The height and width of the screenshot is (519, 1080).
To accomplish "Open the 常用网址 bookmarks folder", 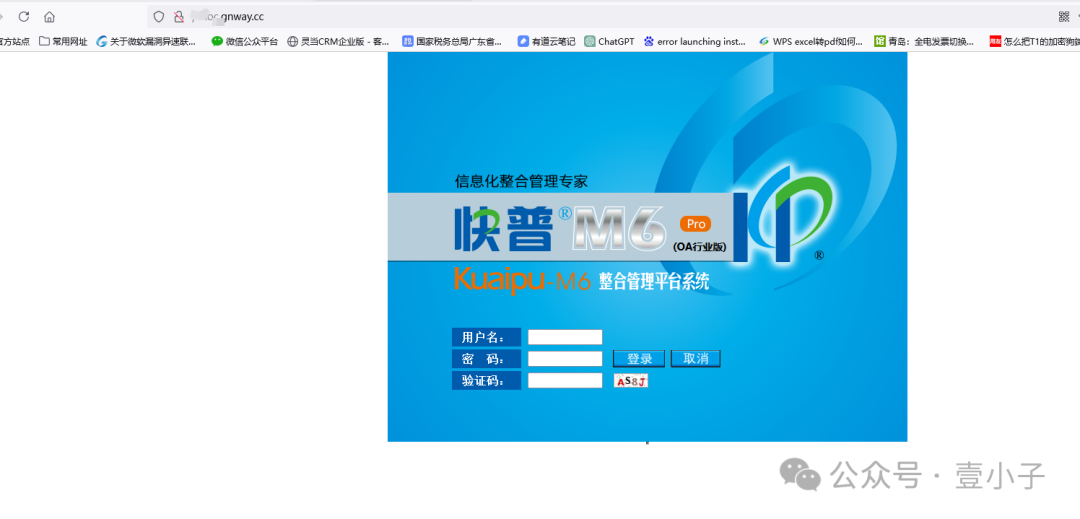I will click(x=63, y=41).
